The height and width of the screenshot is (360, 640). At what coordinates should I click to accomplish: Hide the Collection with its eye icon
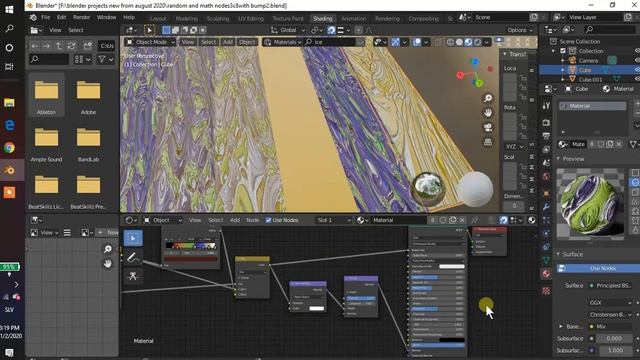tap(637, 51)
